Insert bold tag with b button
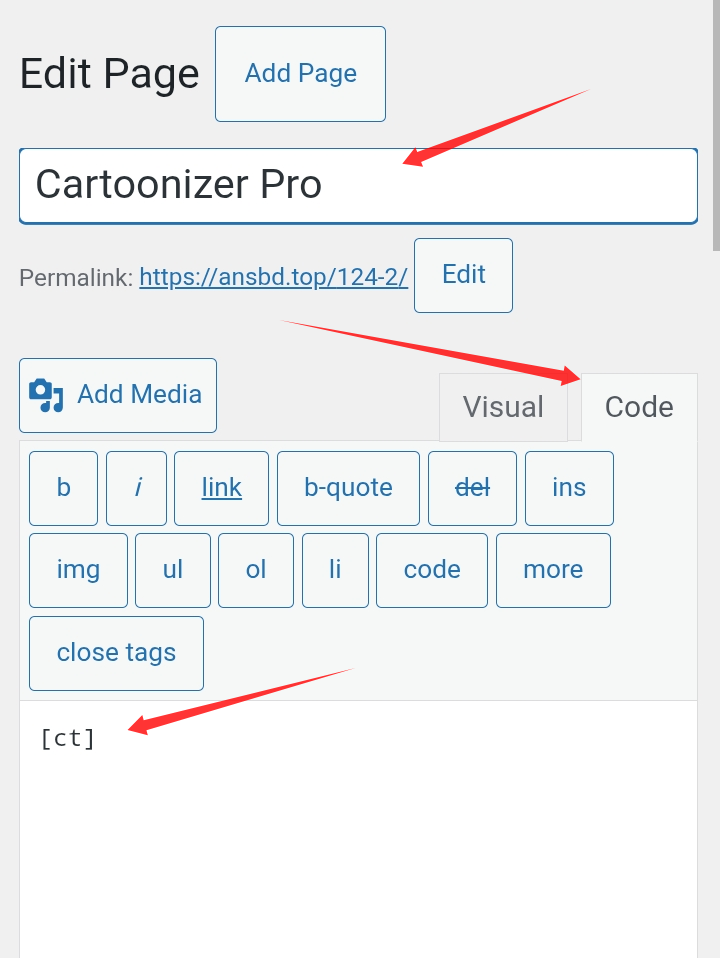The height and width of the screenshot is (958, 720). point(64,488)
